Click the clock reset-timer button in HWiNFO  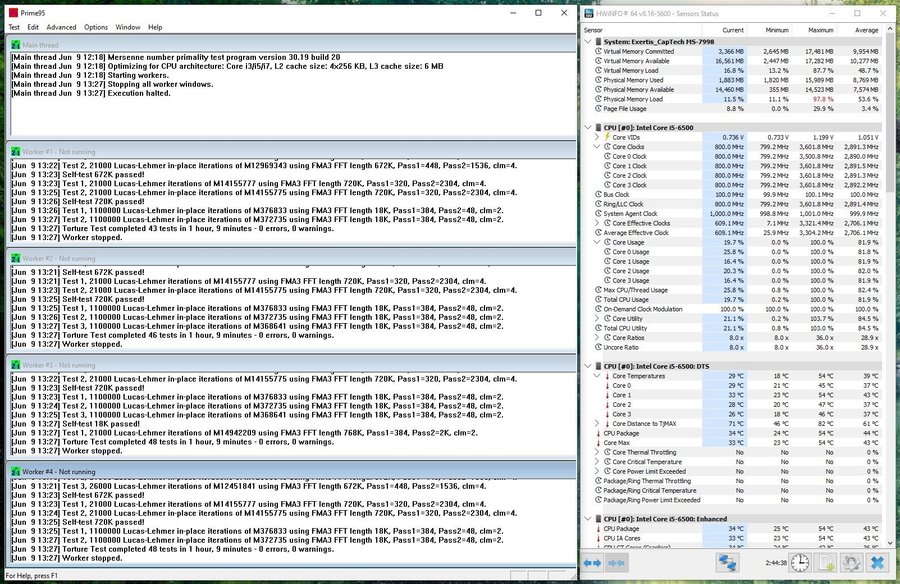(800, 563)
